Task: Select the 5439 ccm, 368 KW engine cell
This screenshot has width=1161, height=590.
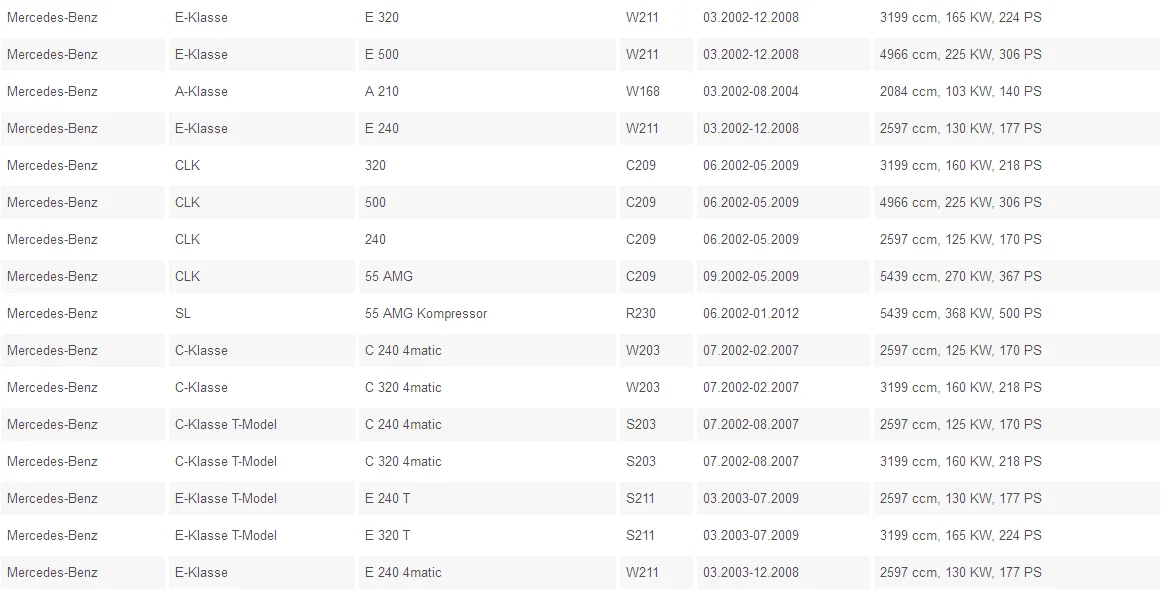Action: pos(1017,313)
